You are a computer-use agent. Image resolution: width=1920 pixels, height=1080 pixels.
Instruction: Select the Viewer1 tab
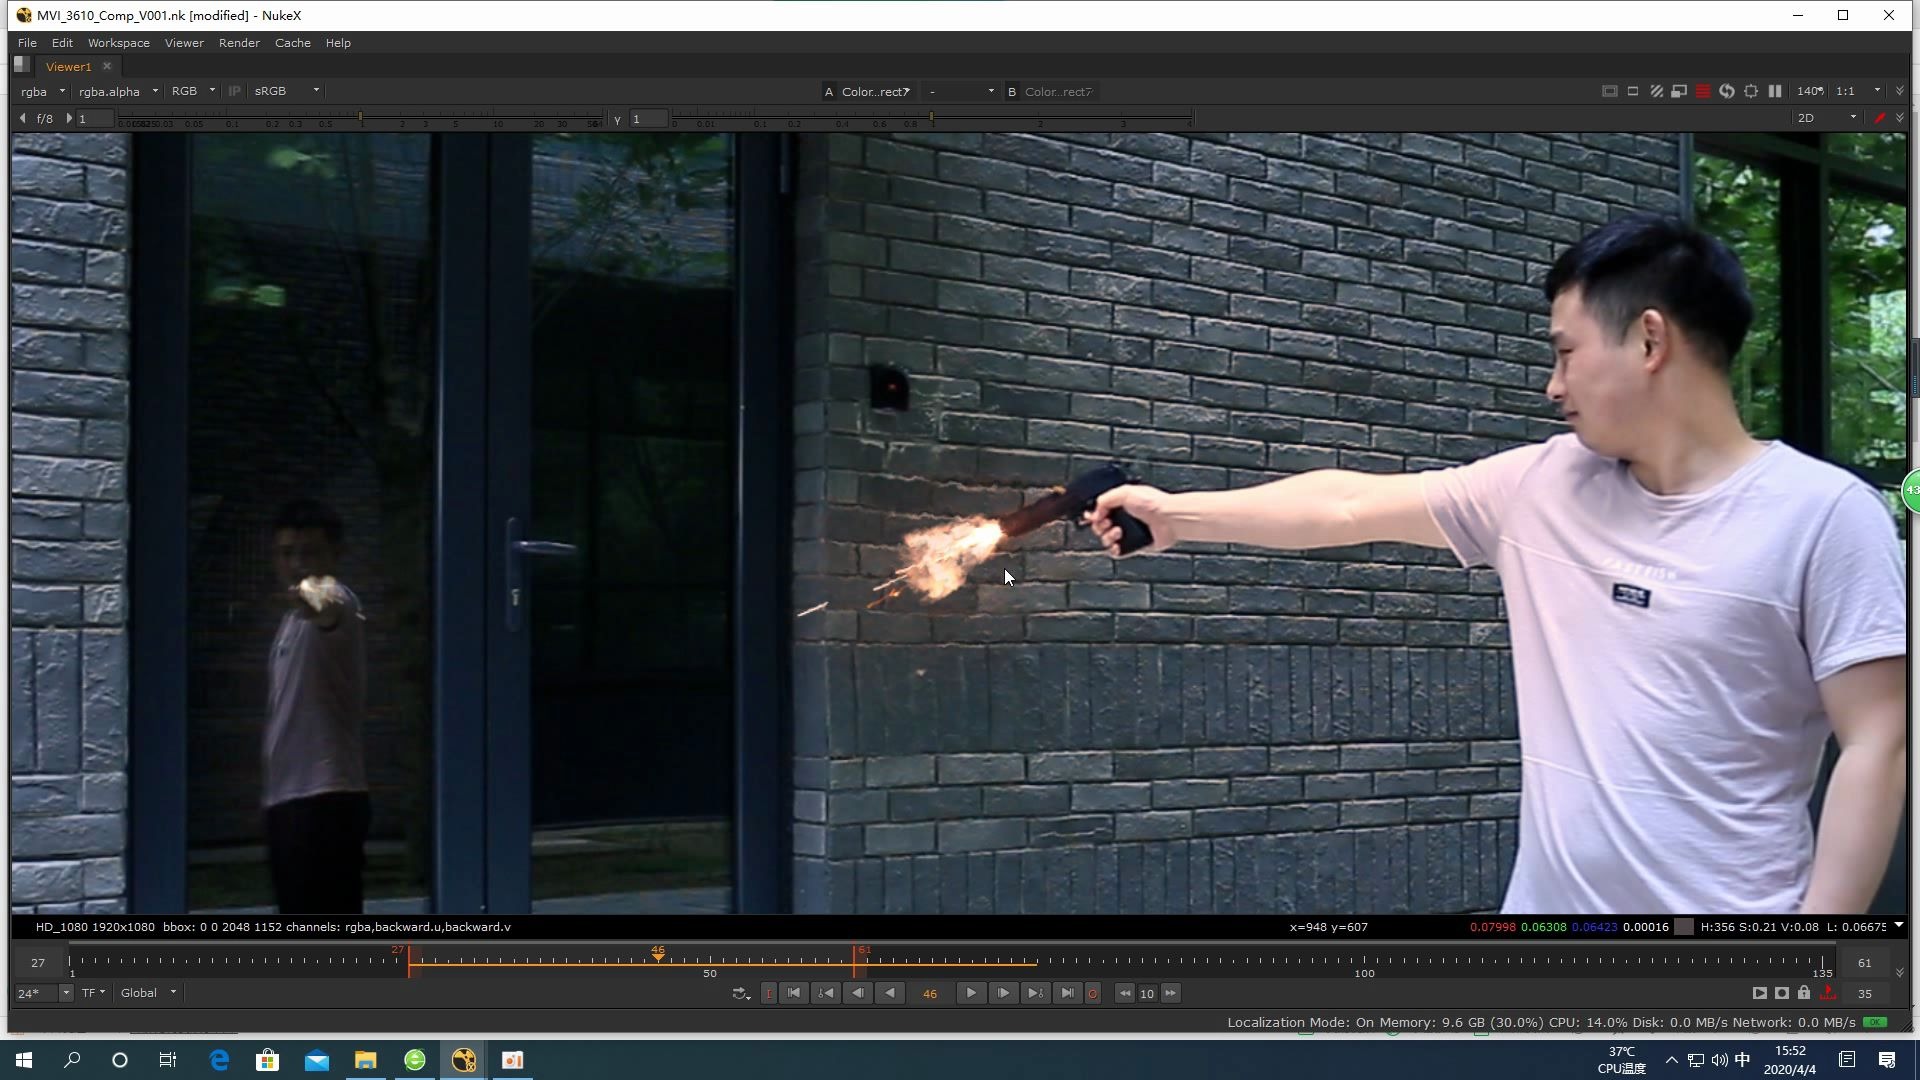[x=68, y=66]
